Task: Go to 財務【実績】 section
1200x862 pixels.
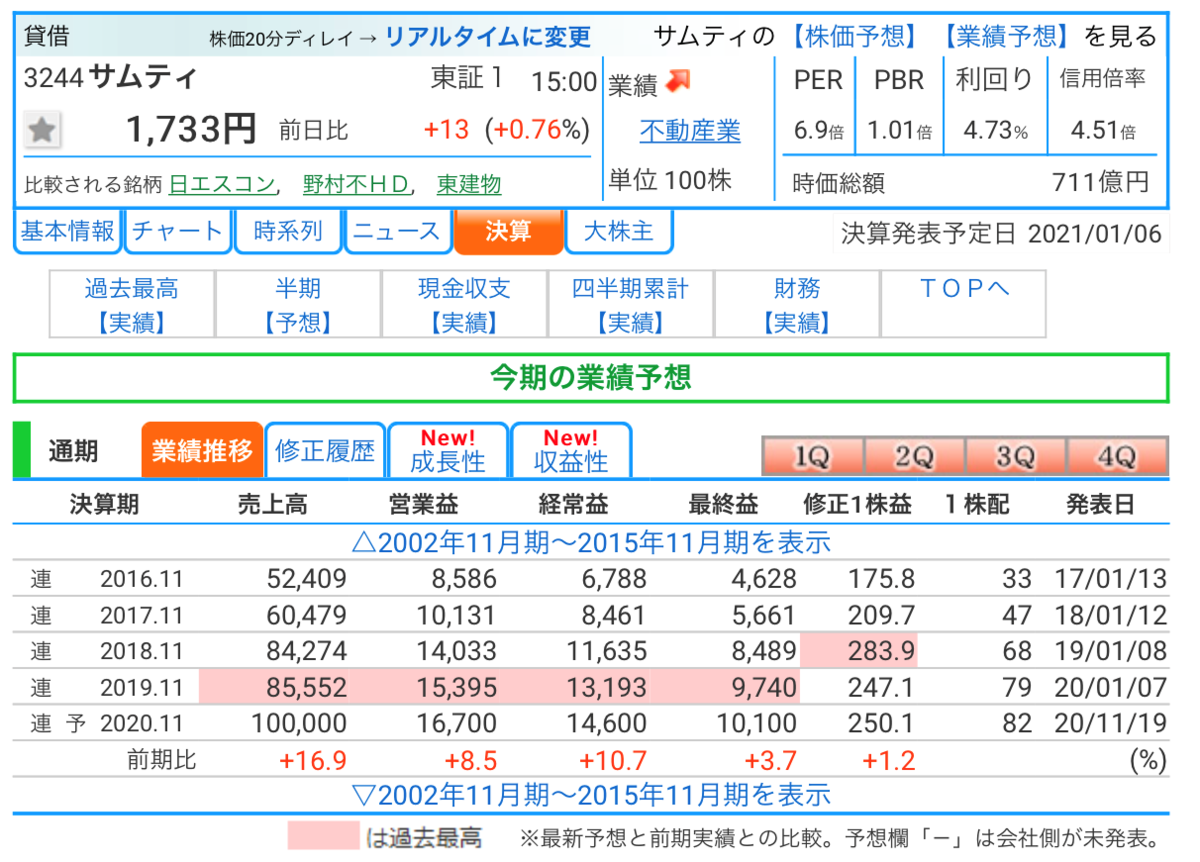Action: click(797, 304)
